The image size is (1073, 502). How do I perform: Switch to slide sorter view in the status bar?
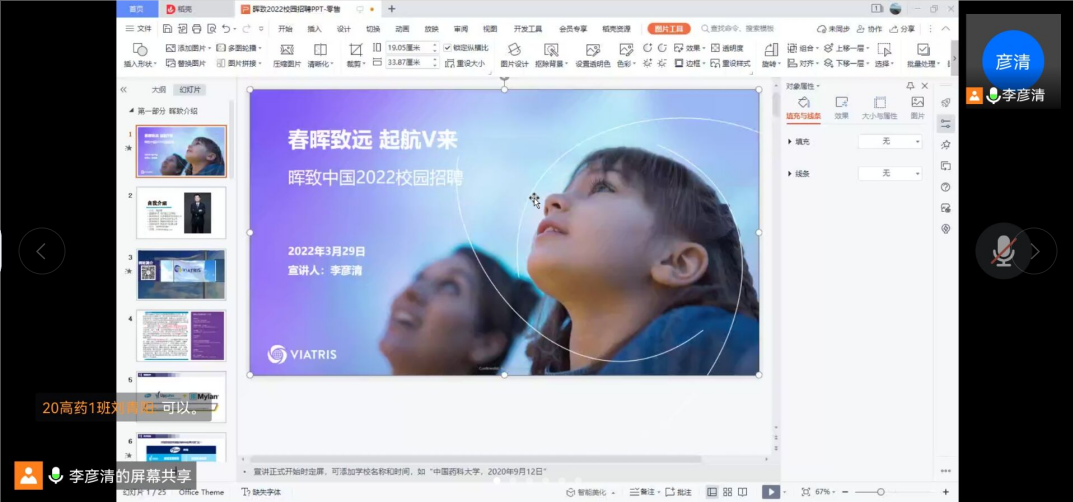(727, 492)
